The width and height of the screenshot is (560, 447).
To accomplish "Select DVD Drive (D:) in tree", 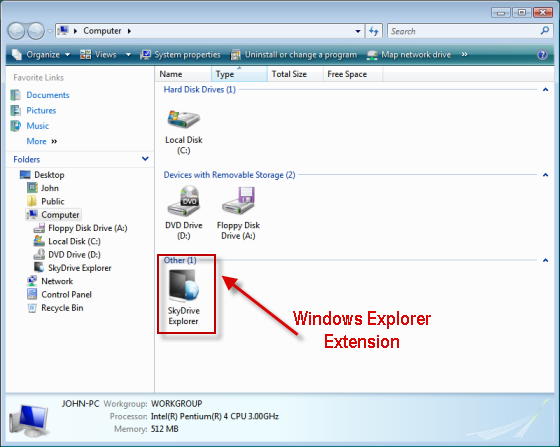I will point(67,254).
